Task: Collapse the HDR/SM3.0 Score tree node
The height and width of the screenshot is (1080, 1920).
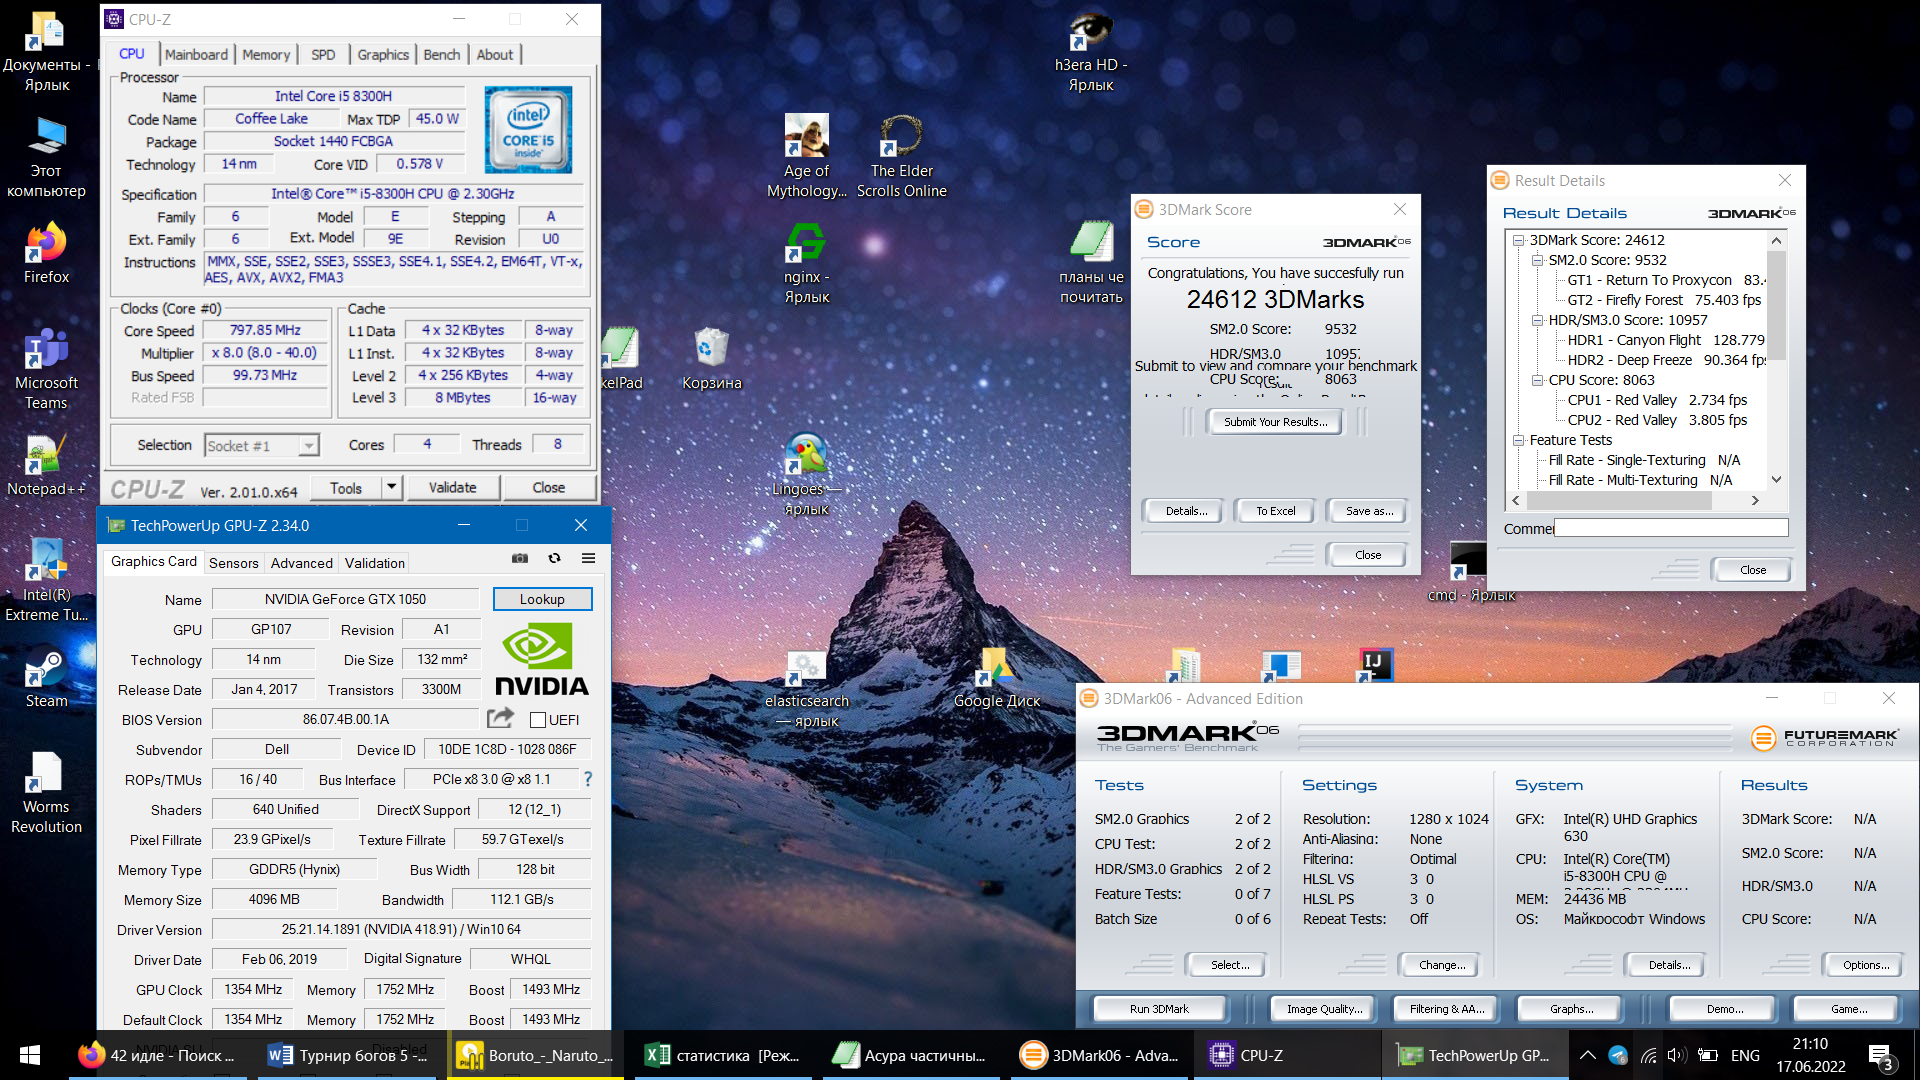Action: 1537,320
